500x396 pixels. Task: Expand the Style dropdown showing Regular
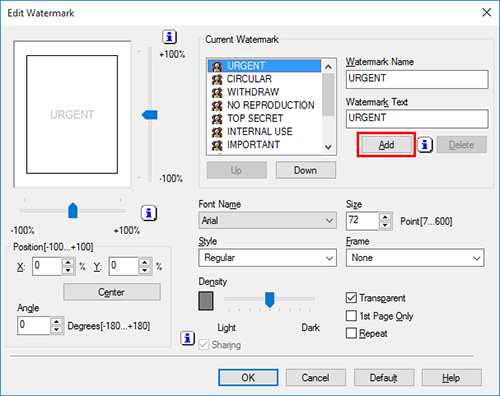(267, 258)
